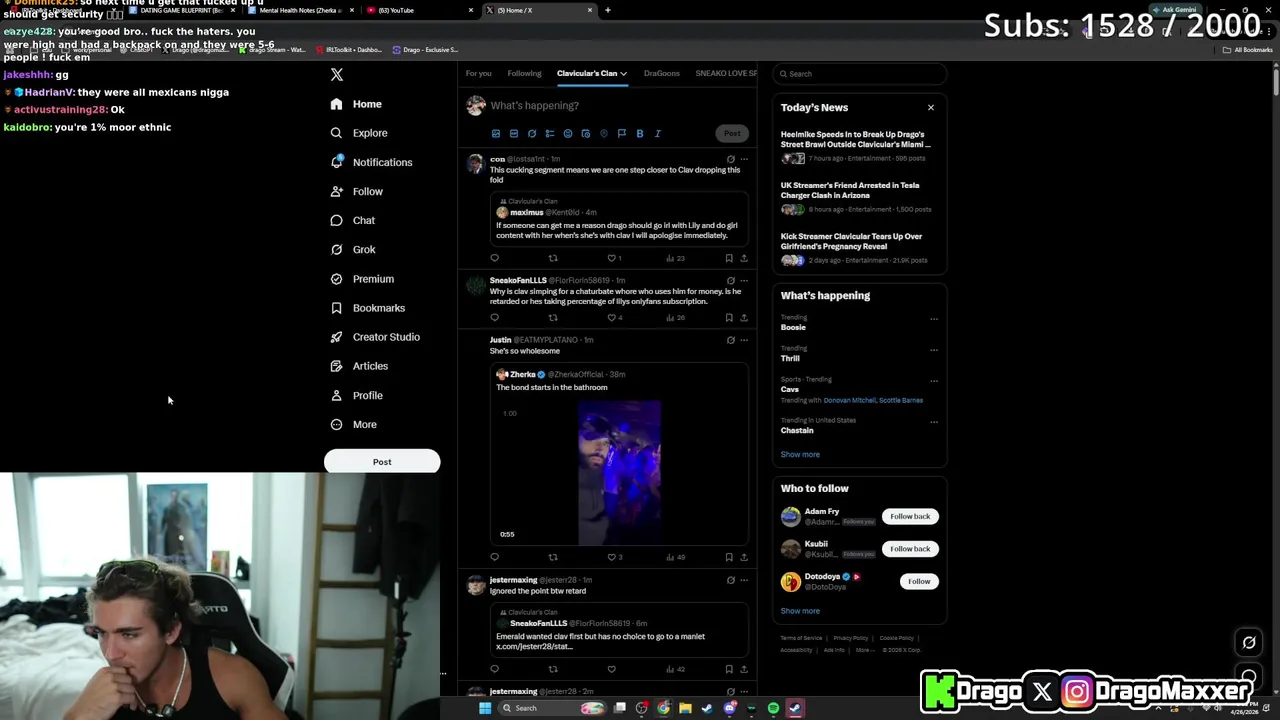Open Creator Studio in the sidebar
1280x720 pixels.
coord(375,337)
